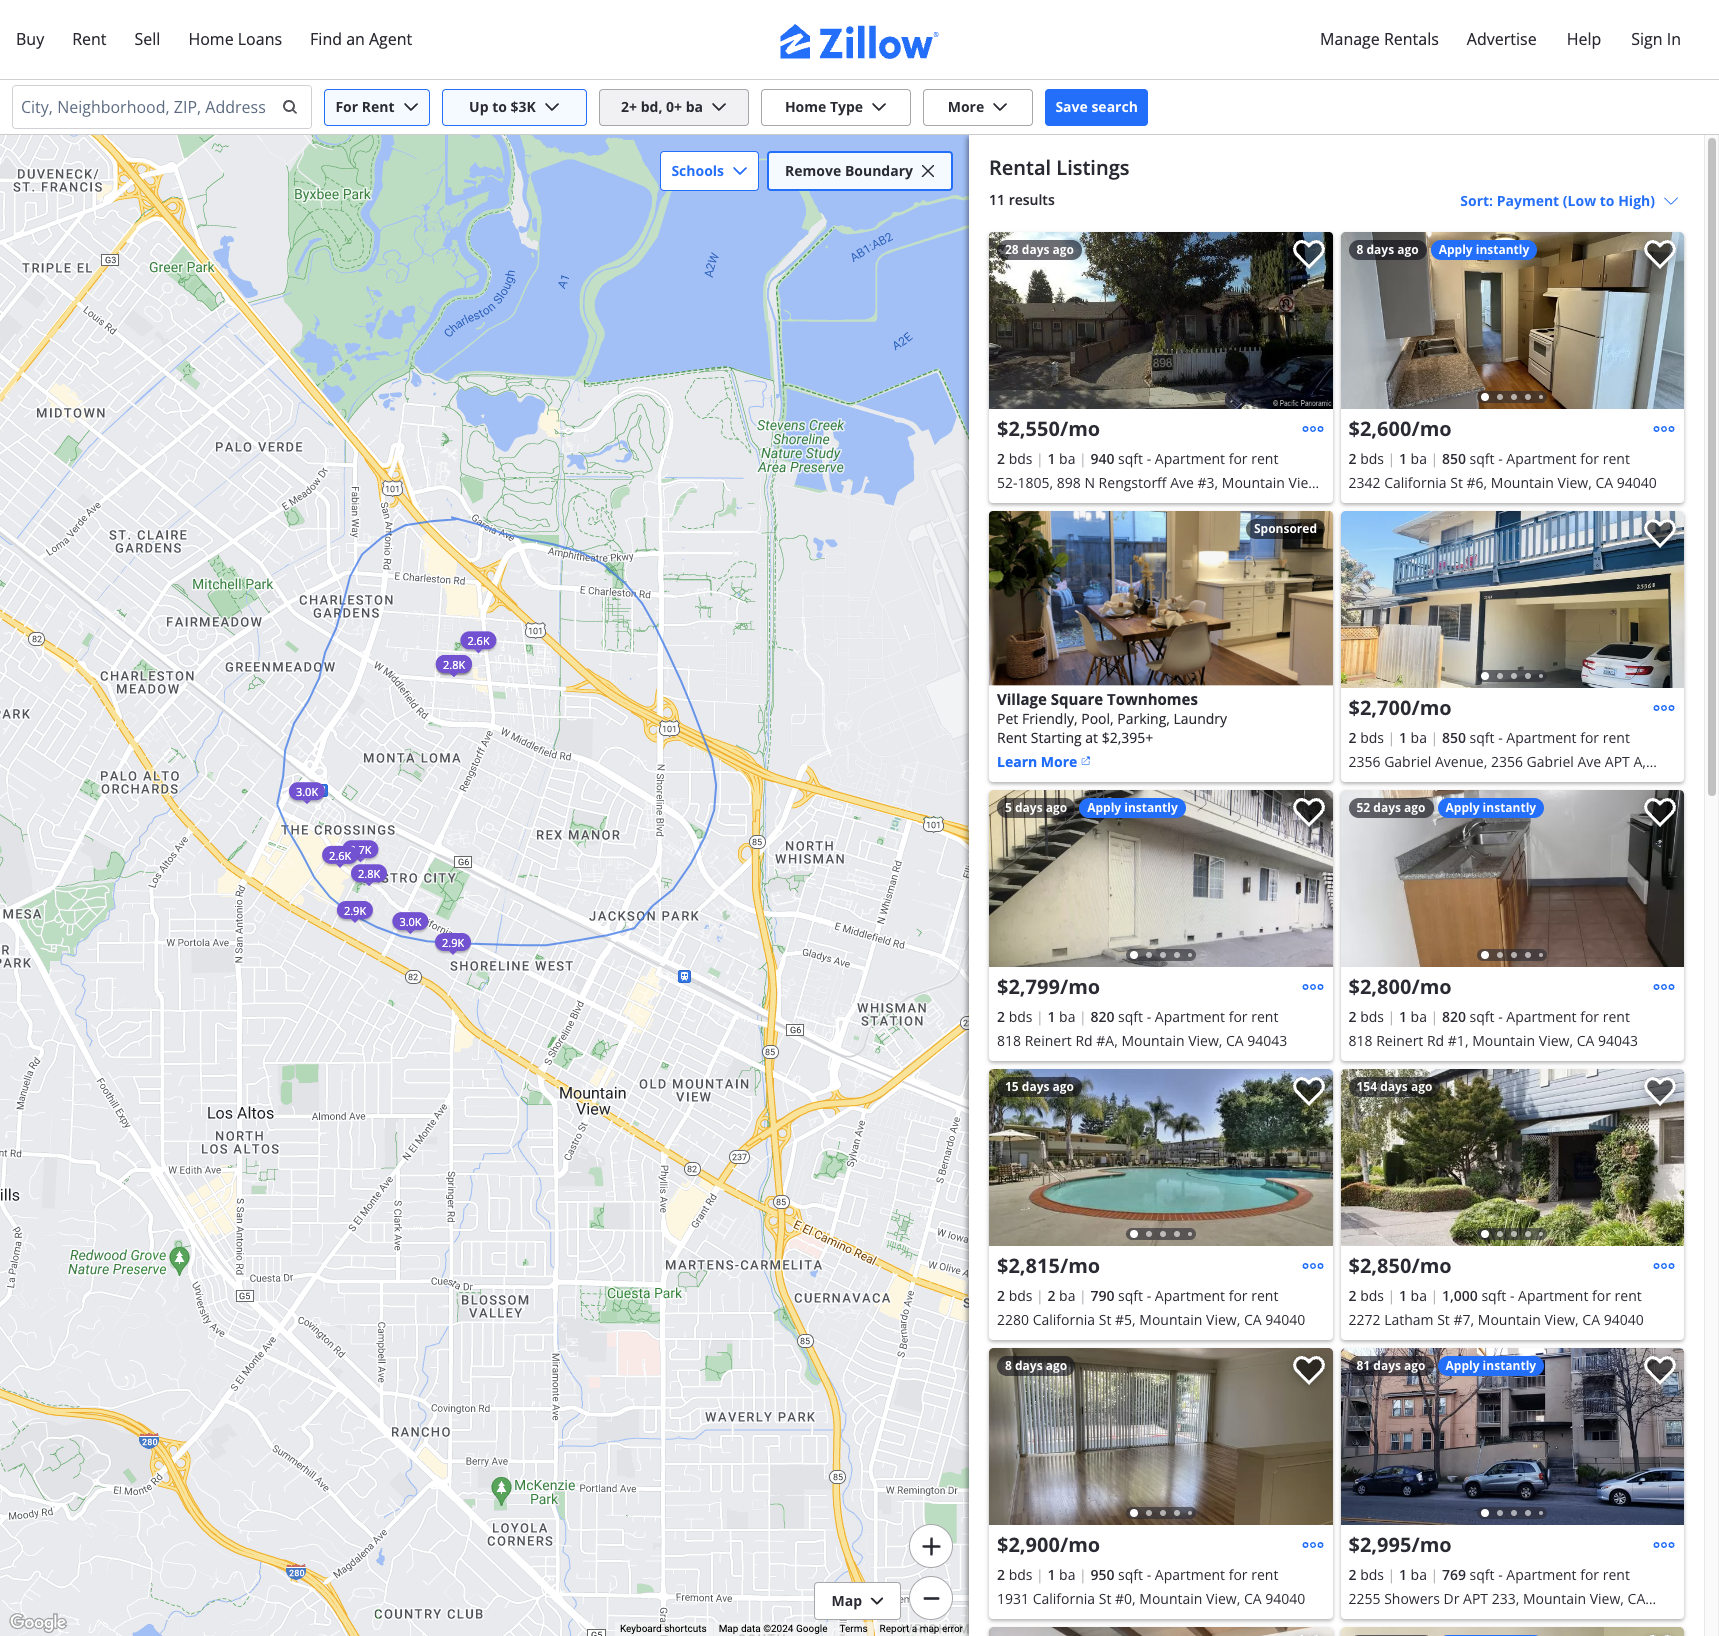The image size is (1719, 1636).
Task: Click the Save search button
Action: (1096, 107)
